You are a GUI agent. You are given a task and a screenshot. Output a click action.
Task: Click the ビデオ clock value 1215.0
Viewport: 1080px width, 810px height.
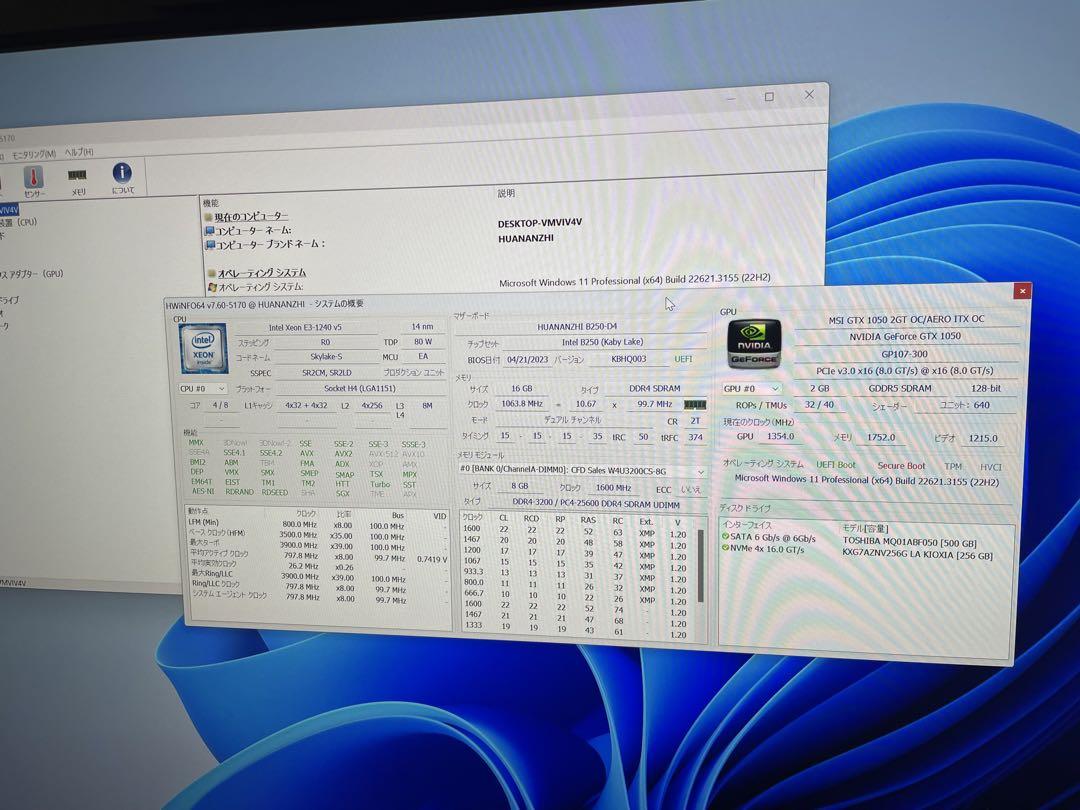pyautogui.click(x=982, y=438)
